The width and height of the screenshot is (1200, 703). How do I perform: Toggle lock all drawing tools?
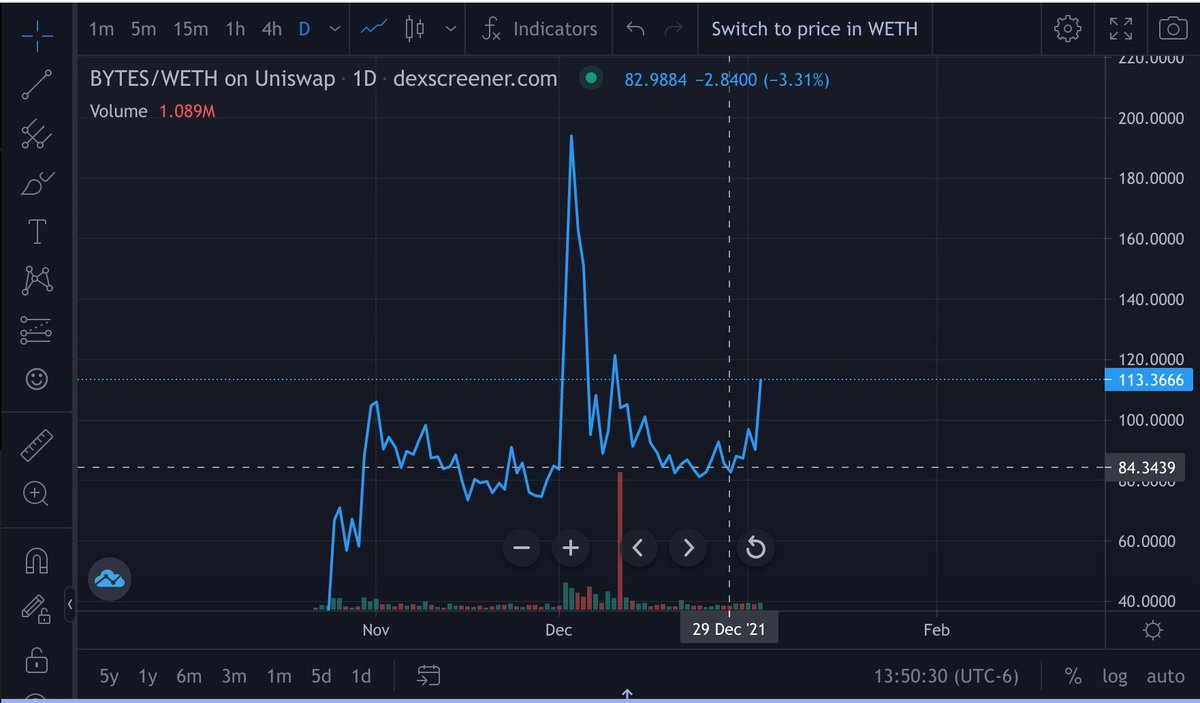pyautogui.click(x=36, y=660)
